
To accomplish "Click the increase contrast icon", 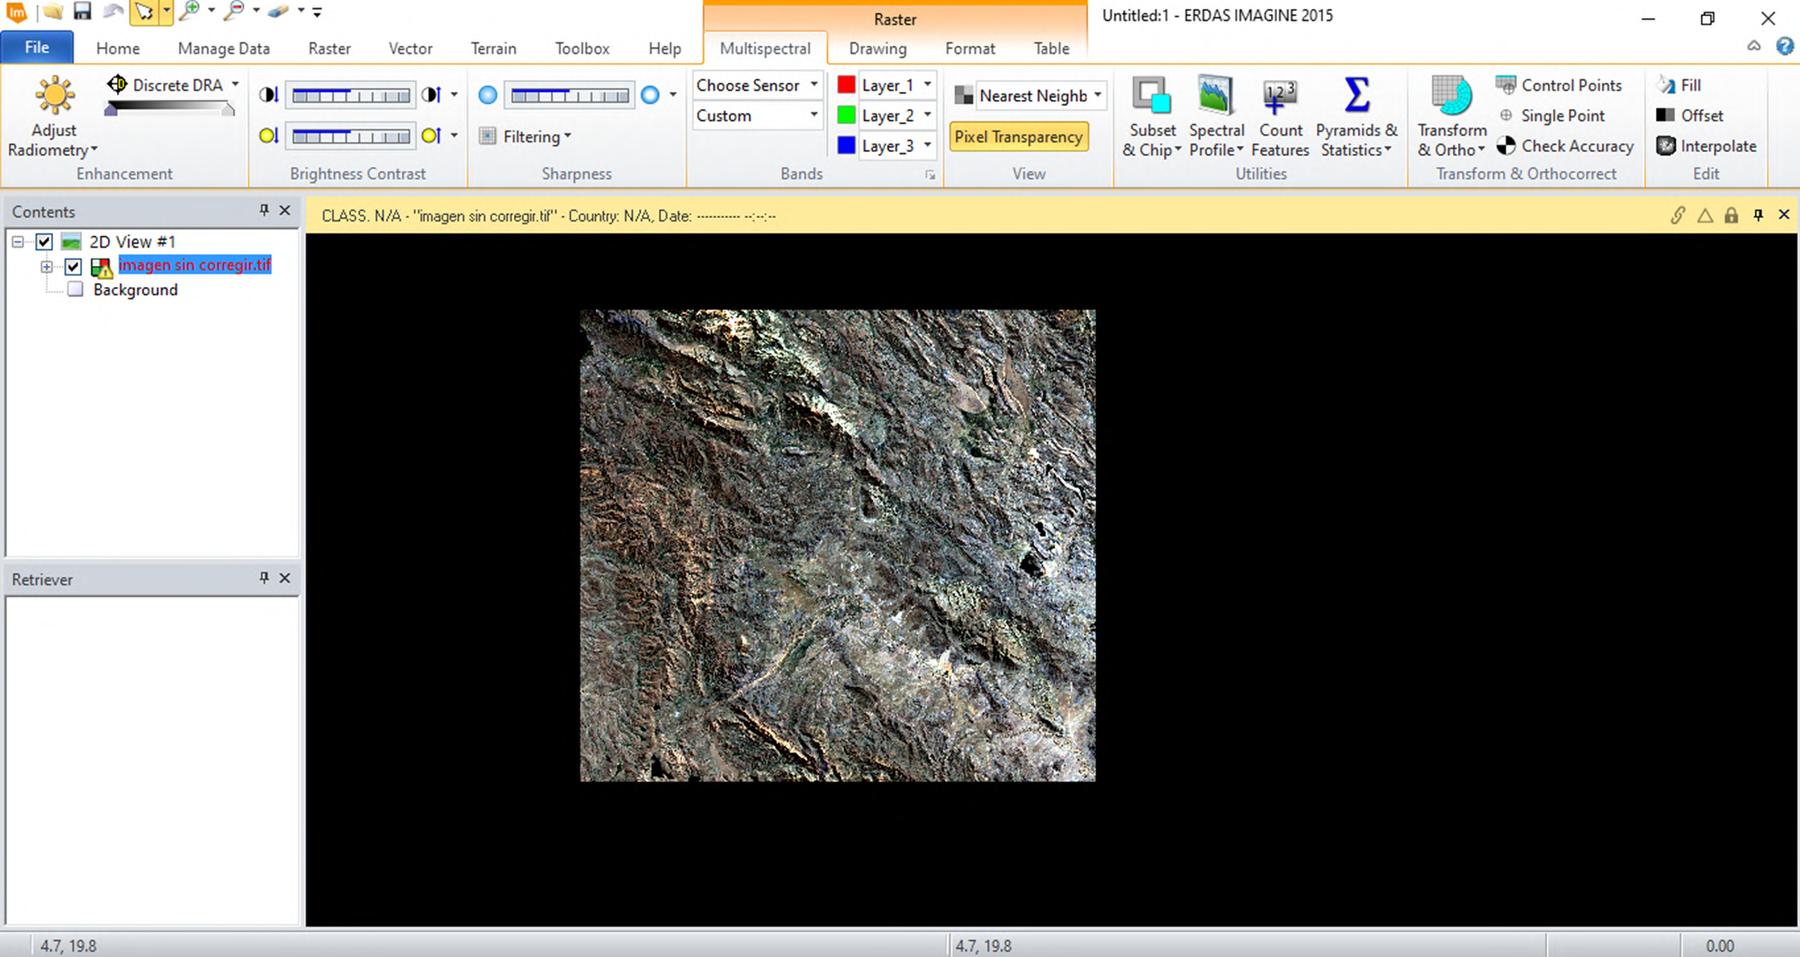I will pos(431,95).
